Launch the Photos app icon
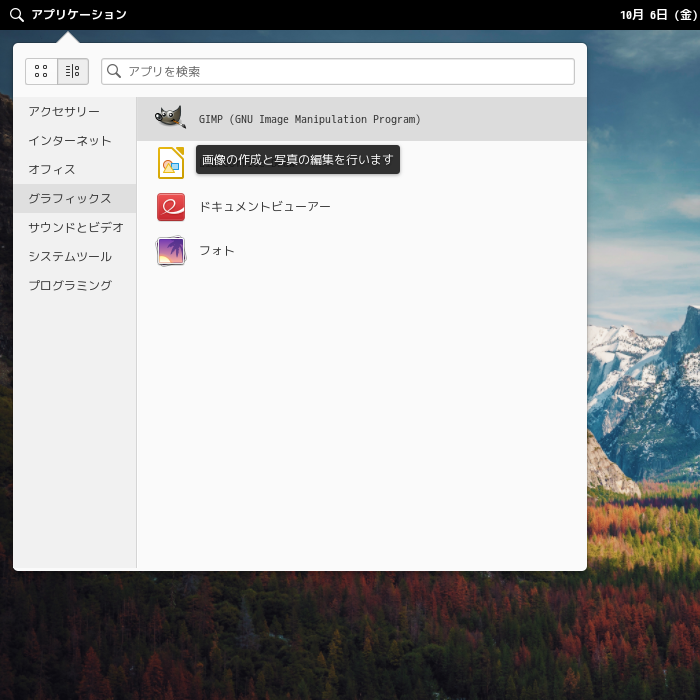 pyautogui.click(x=171, y=251)
